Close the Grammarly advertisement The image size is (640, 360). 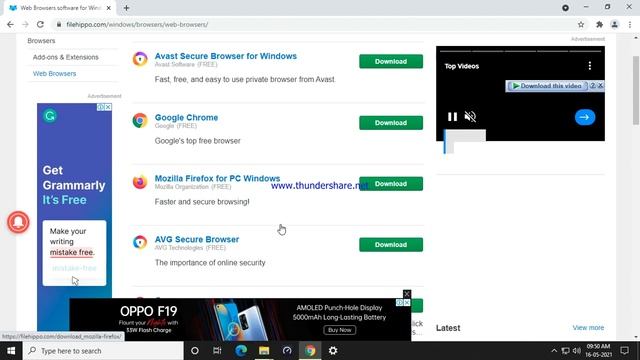click(x=108, y=107)
